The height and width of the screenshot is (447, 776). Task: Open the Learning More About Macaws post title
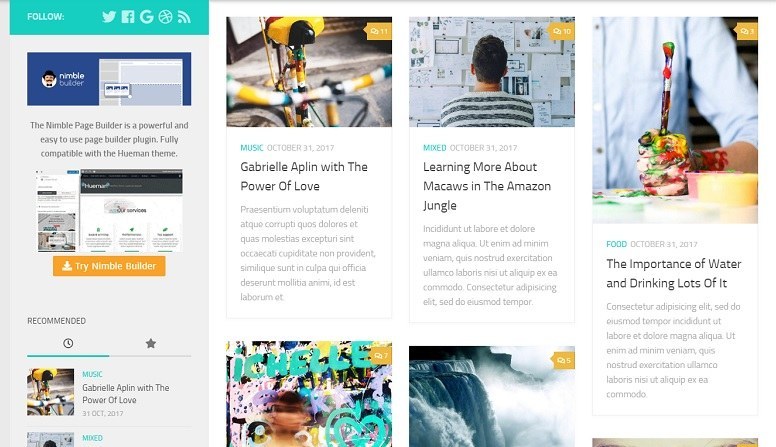coord(487,186)
